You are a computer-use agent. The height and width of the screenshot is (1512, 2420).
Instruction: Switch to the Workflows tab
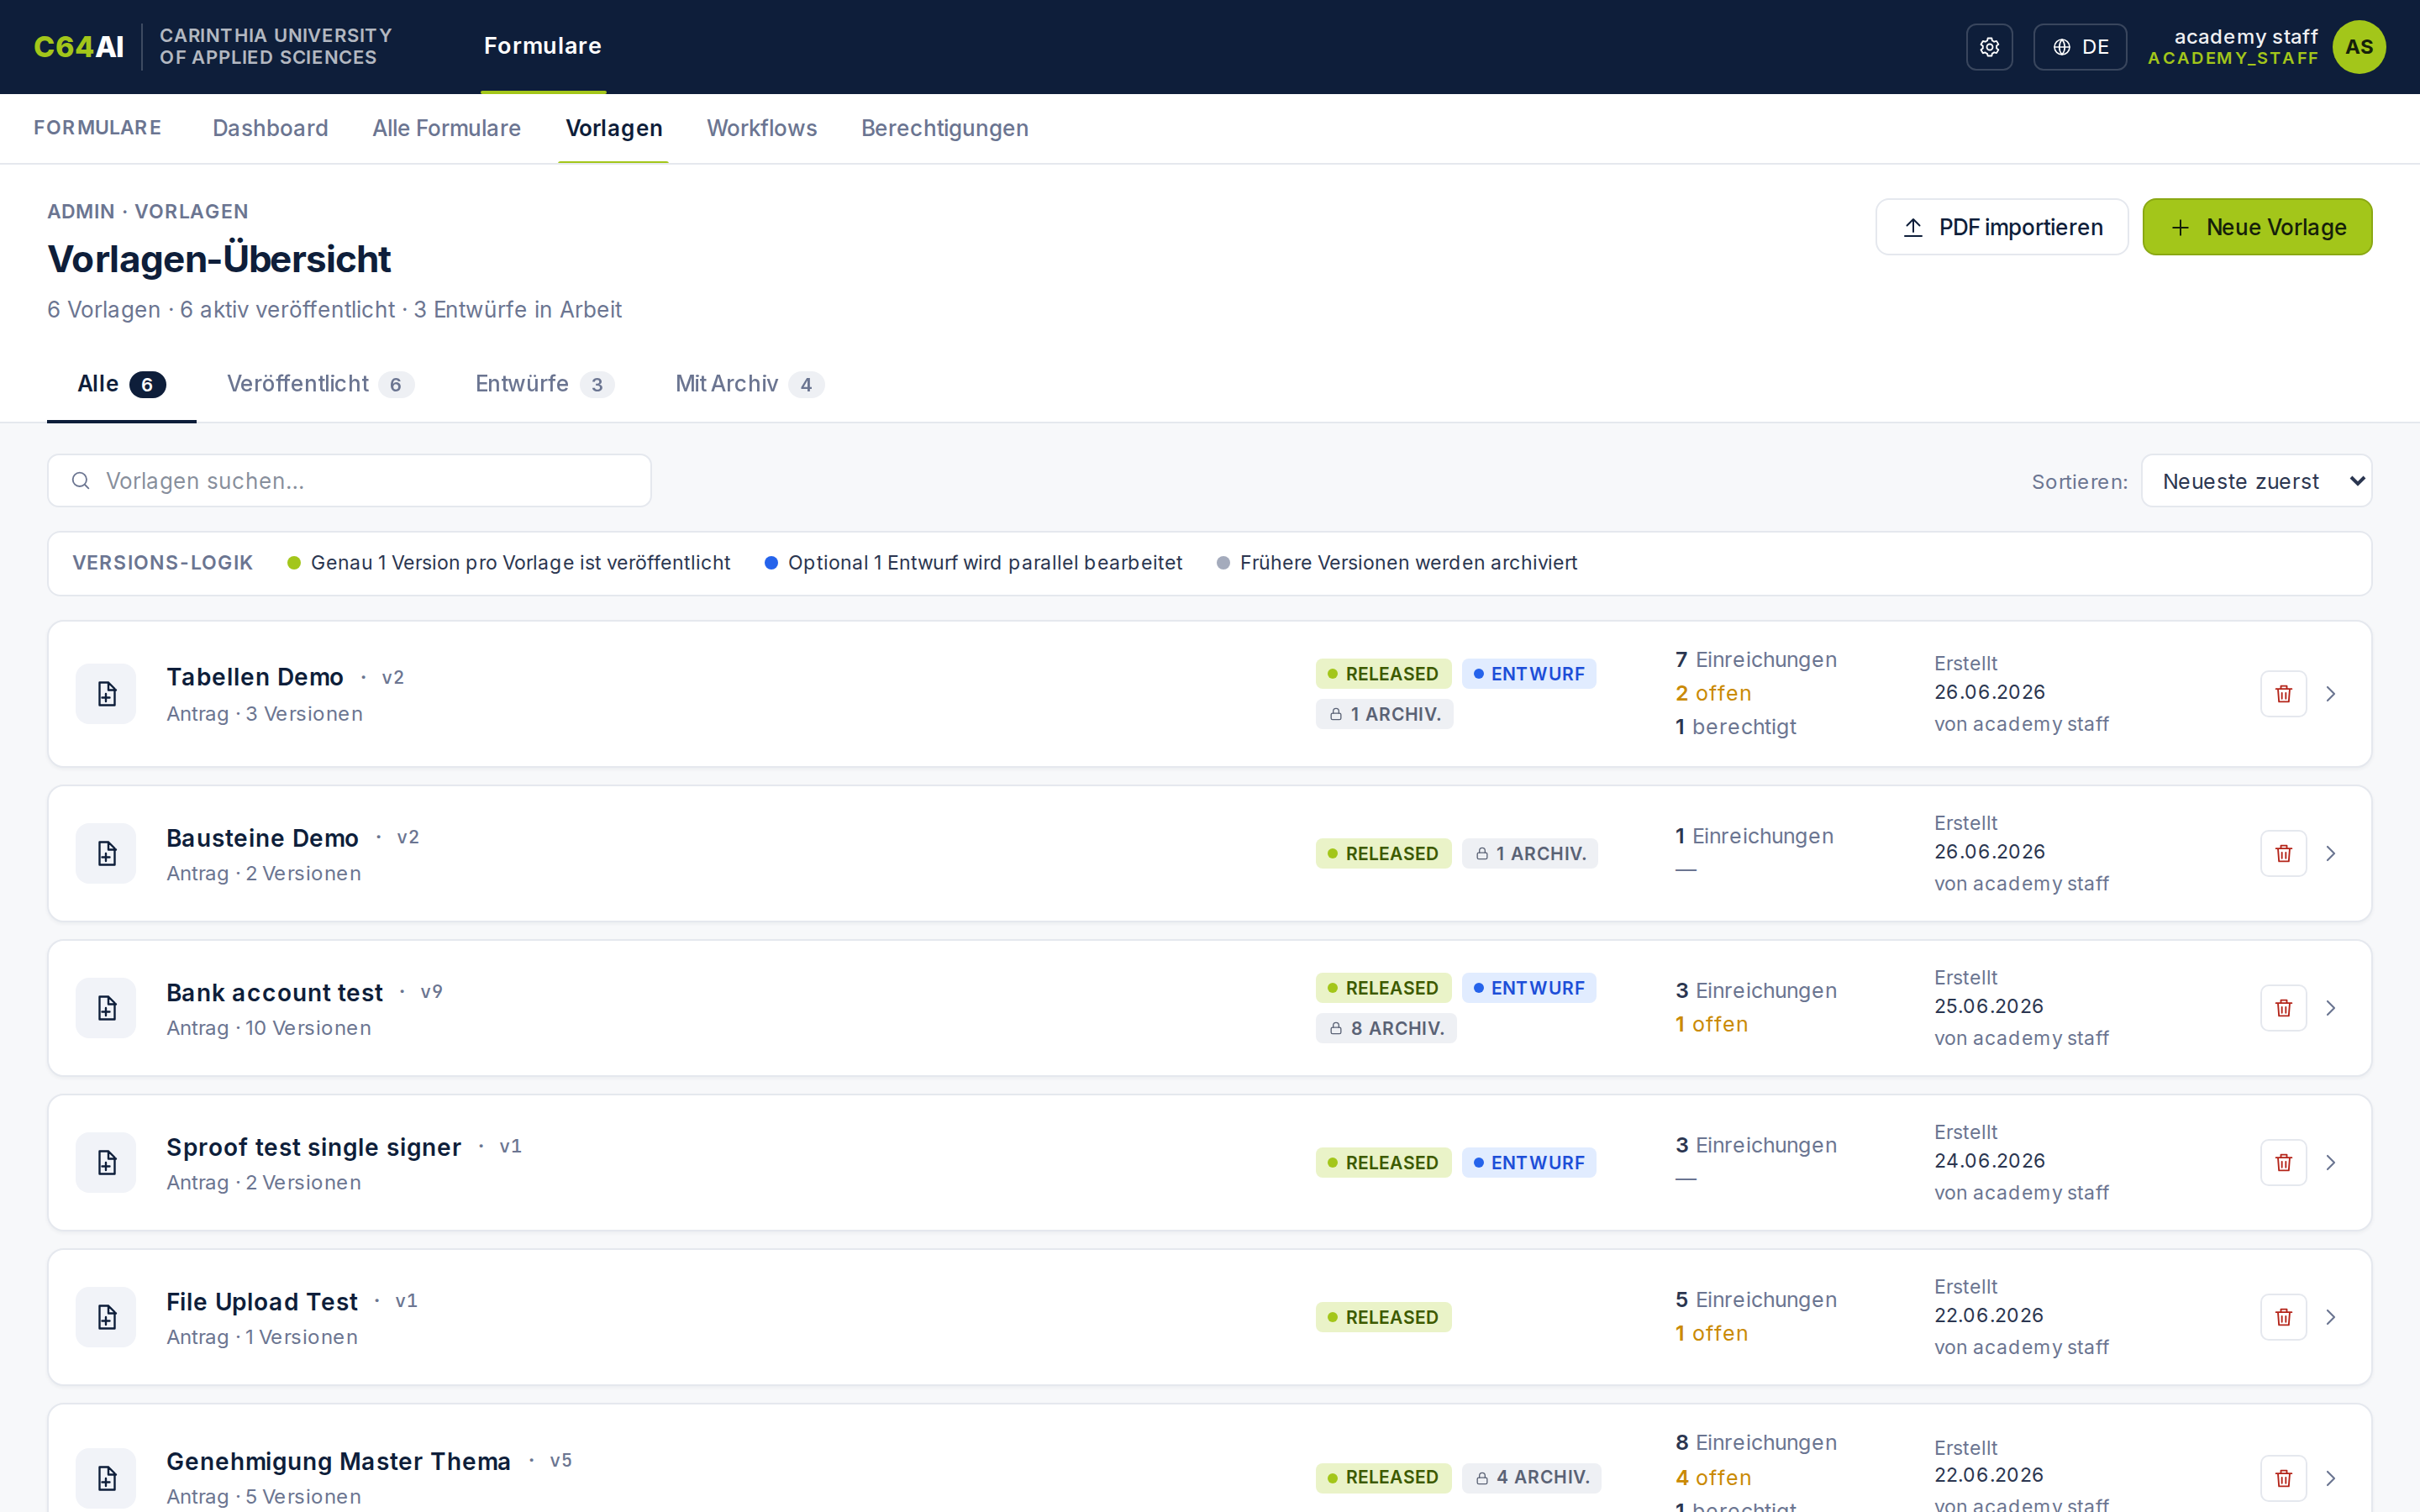(761, 128)
